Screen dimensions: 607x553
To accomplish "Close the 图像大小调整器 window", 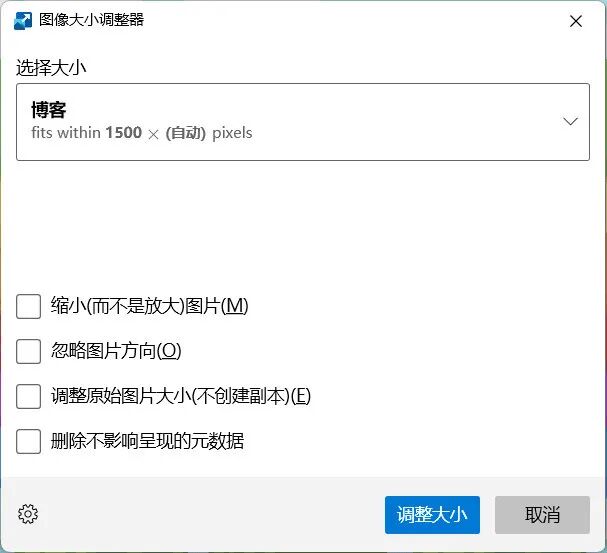I will [576, 21].
